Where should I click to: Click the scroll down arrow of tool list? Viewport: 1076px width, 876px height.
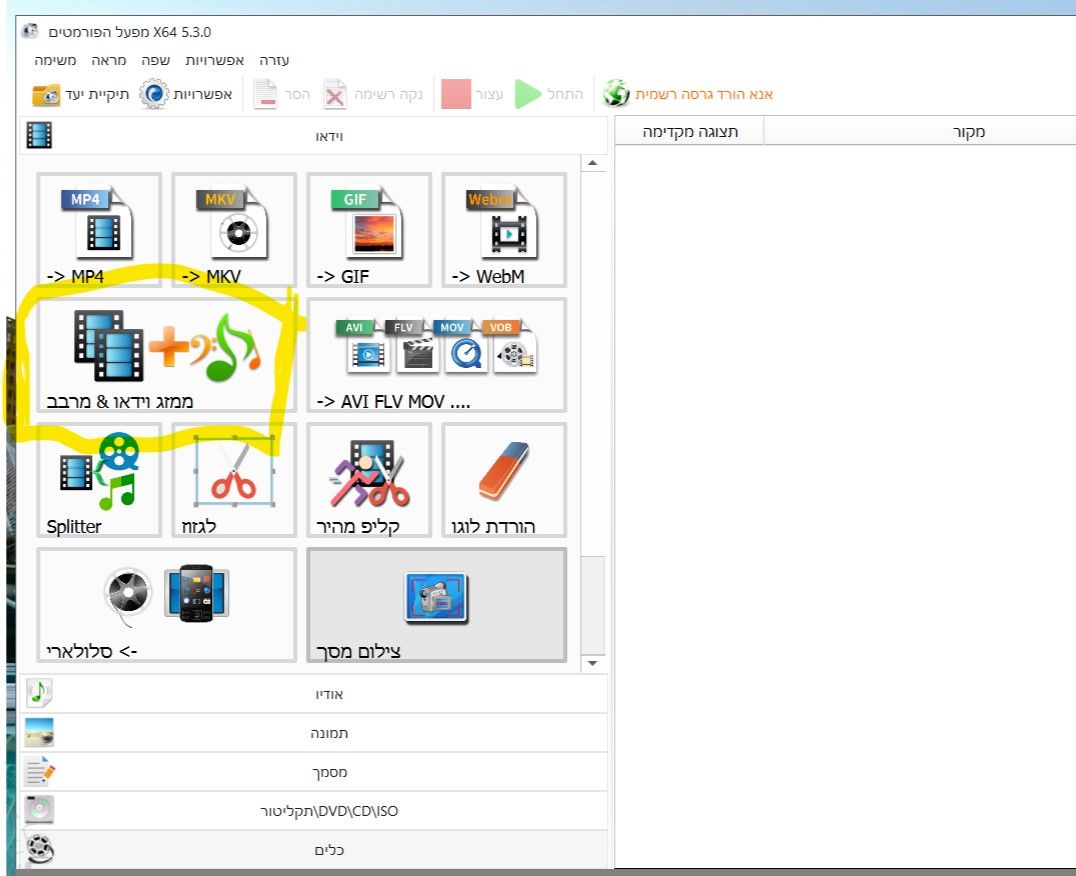[593, 663]
